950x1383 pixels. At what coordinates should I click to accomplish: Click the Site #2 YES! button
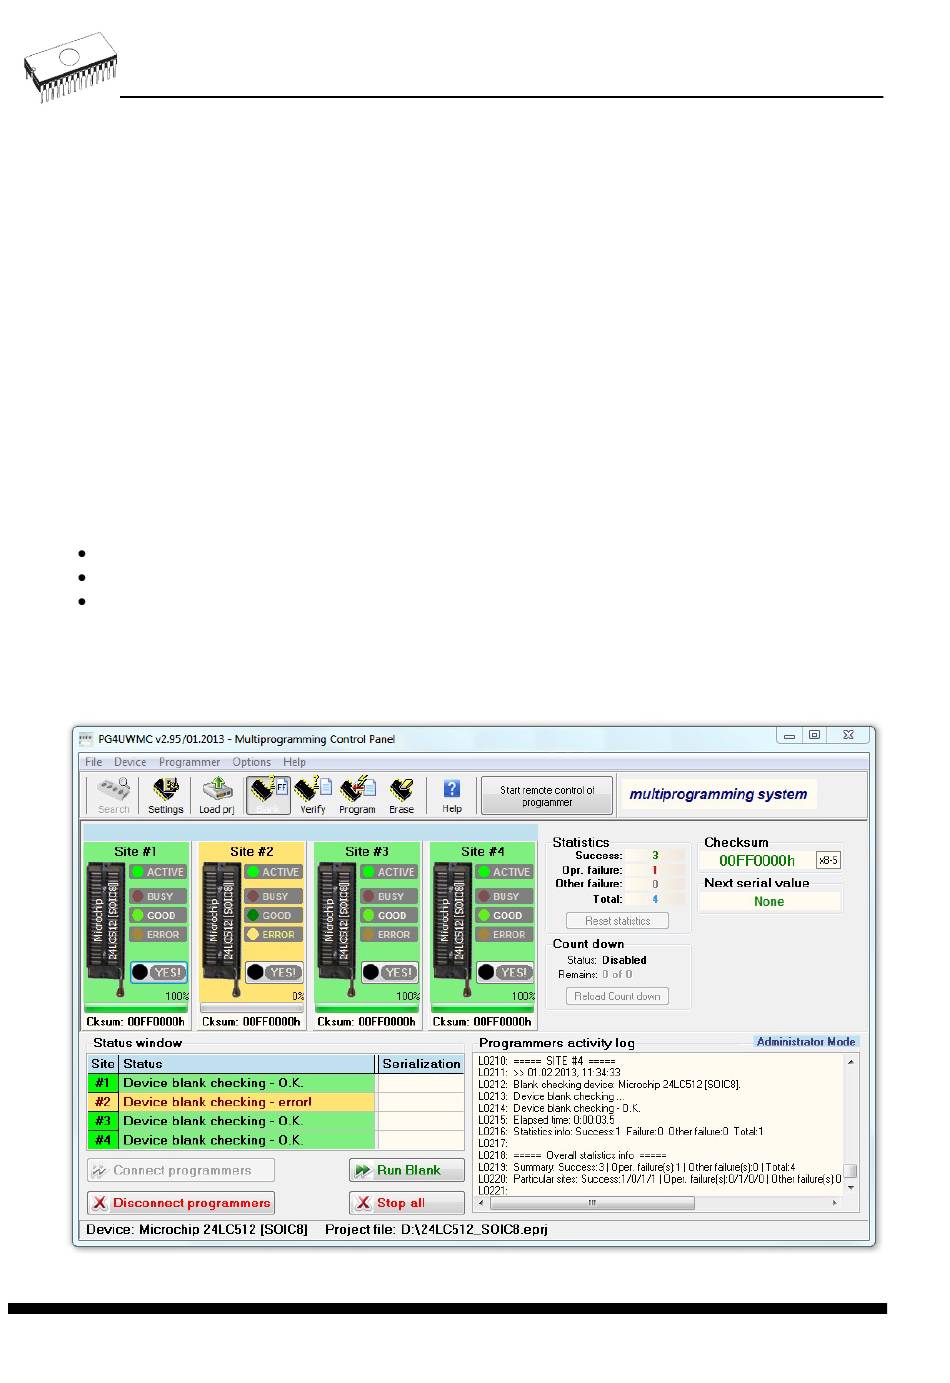274,972
